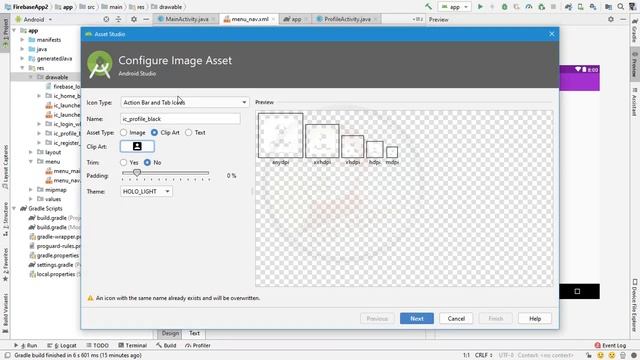Open the Build tool window
640x360 pixels.
tap(166, 345)
